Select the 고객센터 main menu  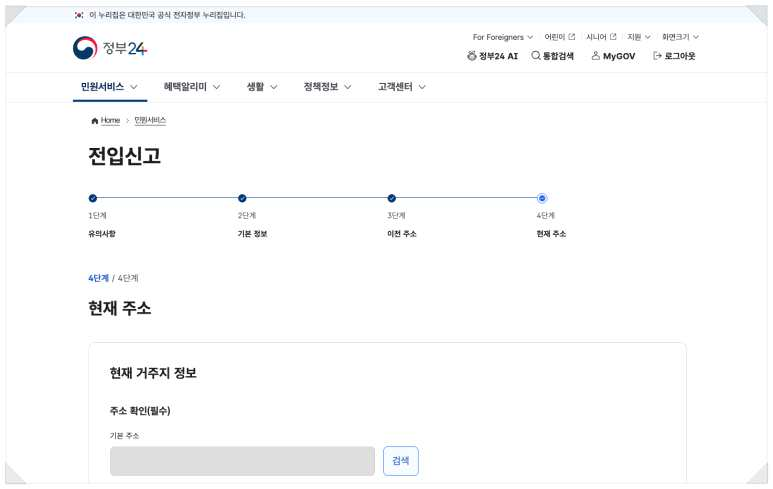click(x=395, y=87)
